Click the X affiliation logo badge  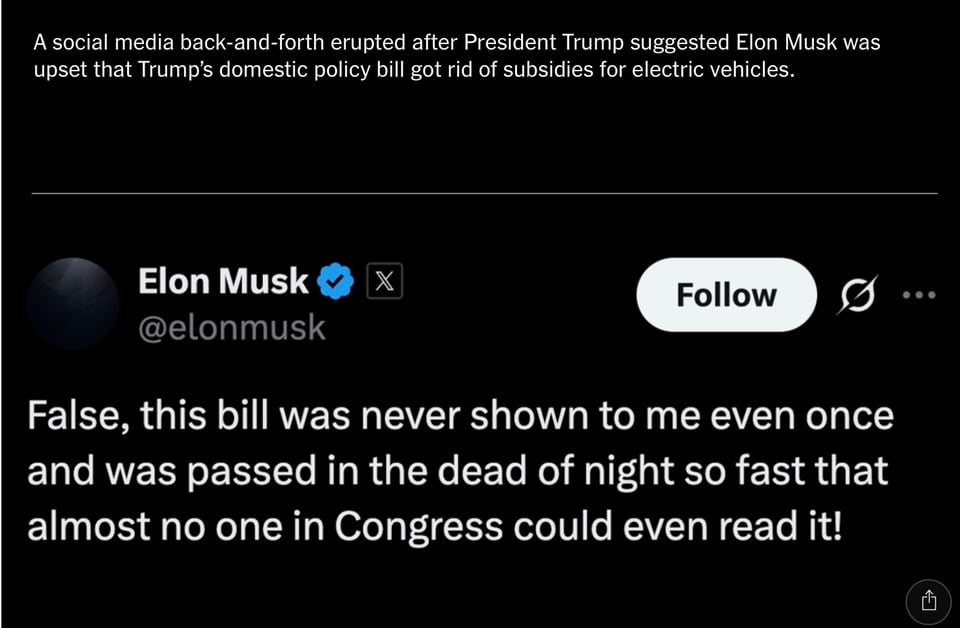point(385,281)
